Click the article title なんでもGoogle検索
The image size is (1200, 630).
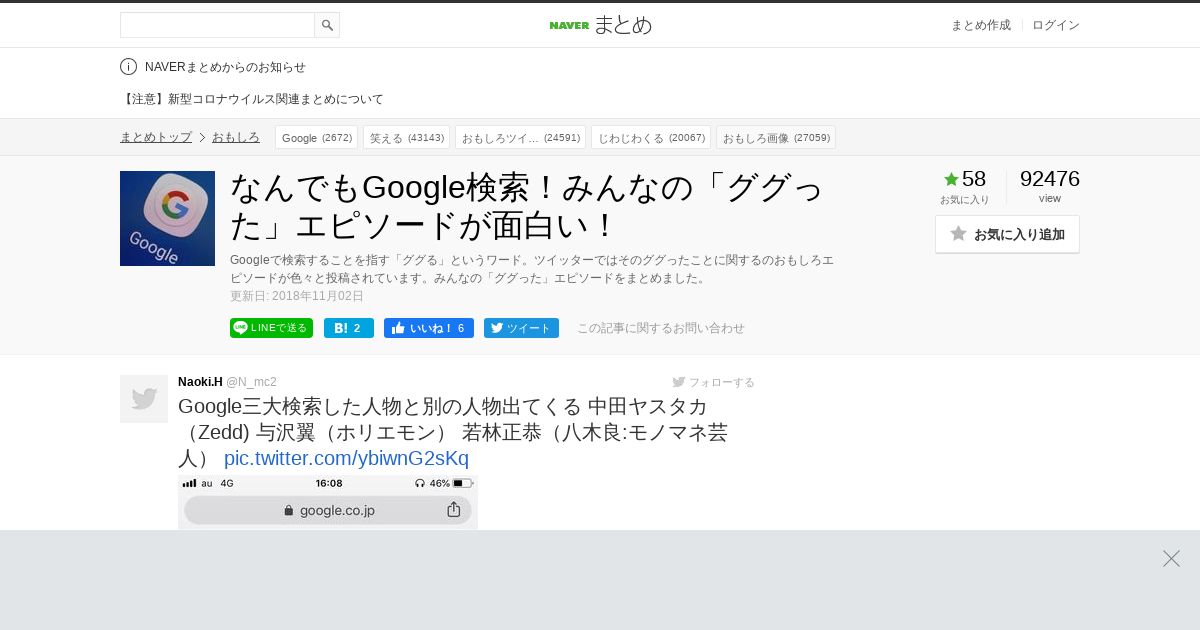[527, 206]
